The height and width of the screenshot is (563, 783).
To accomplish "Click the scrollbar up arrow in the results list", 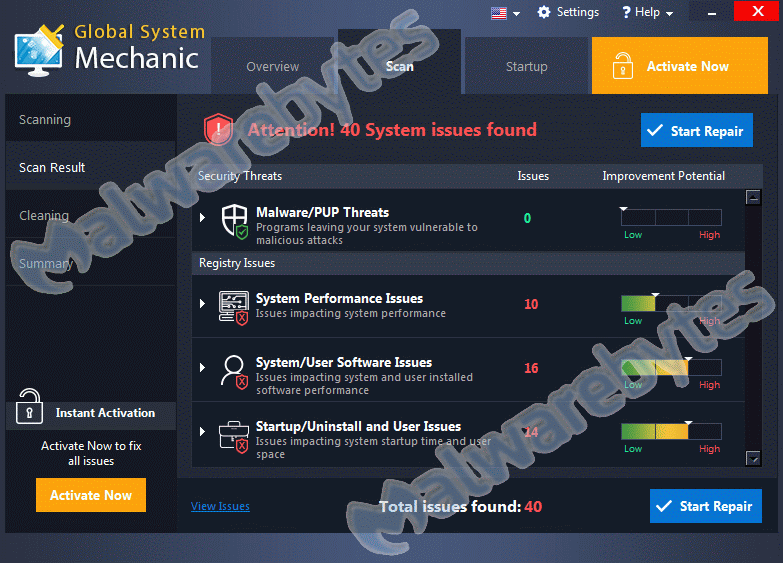I will pos(753,197).
